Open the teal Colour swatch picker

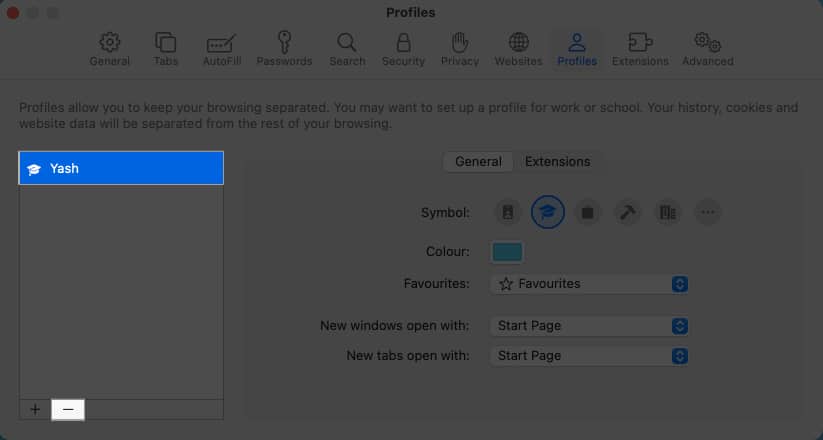[507, 252]
